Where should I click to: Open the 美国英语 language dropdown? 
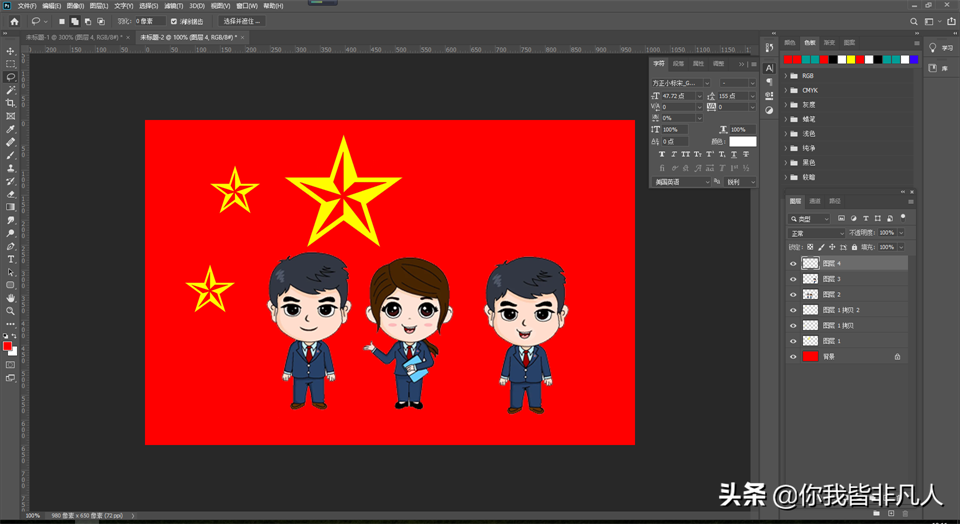click(x=681, y=182)
